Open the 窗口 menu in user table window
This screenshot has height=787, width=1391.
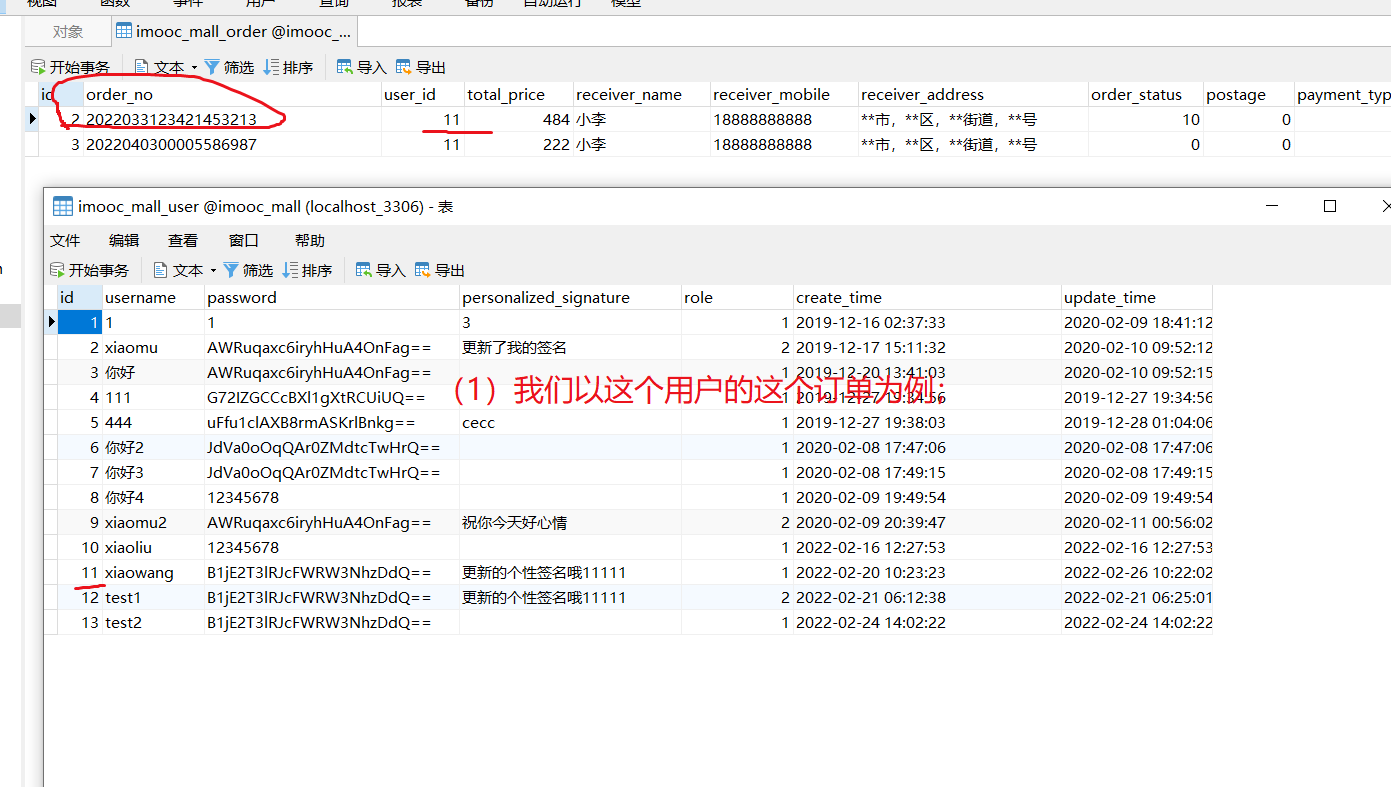243,240
